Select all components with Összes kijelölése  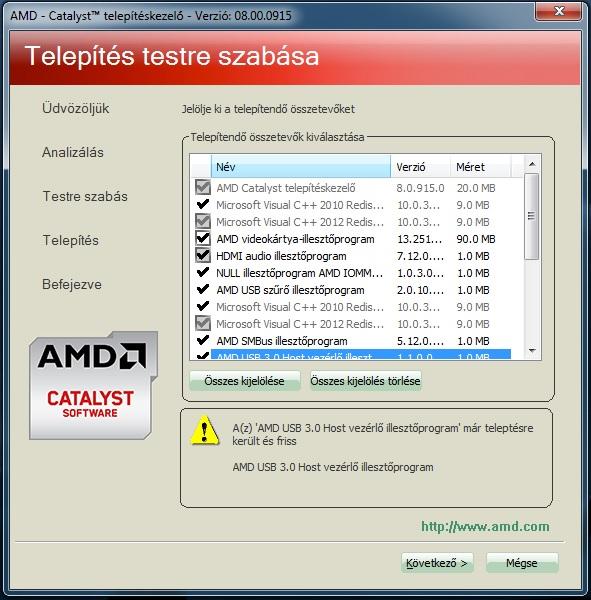[245, 381]
